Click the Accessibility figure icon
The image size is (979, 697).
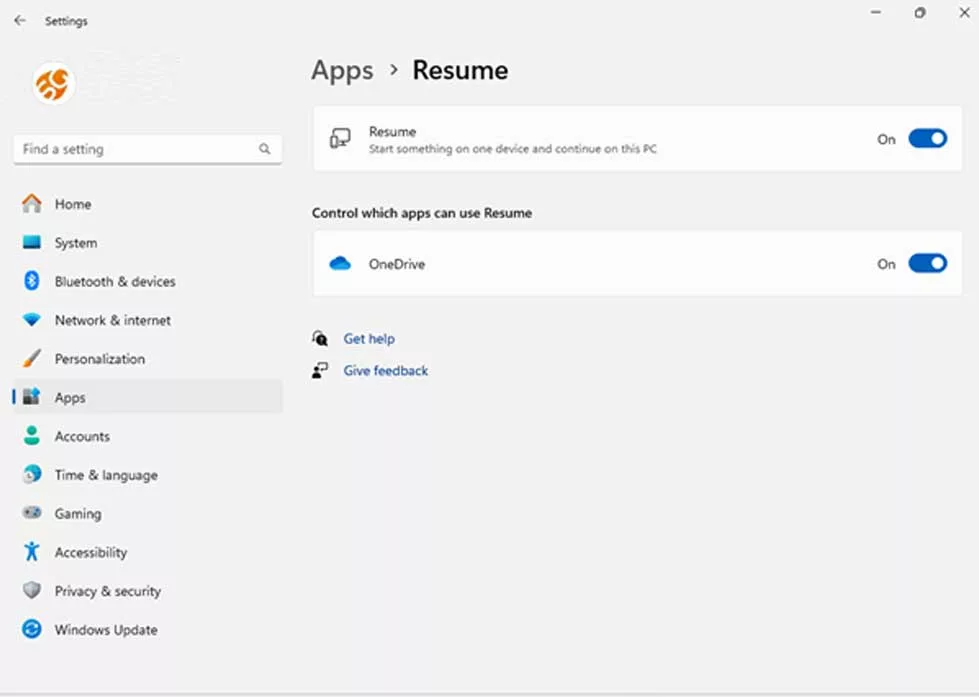tap(32, 552)
